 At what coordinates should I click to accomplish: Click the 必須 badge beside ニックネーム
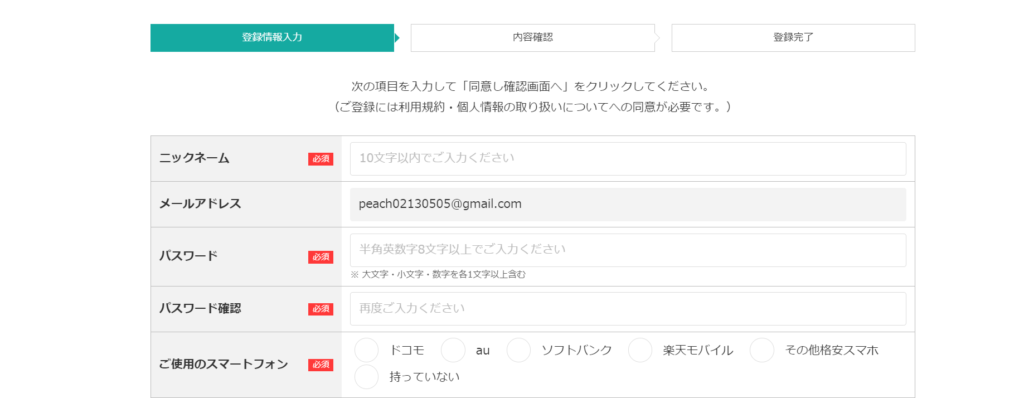click(x=321, y=159)
